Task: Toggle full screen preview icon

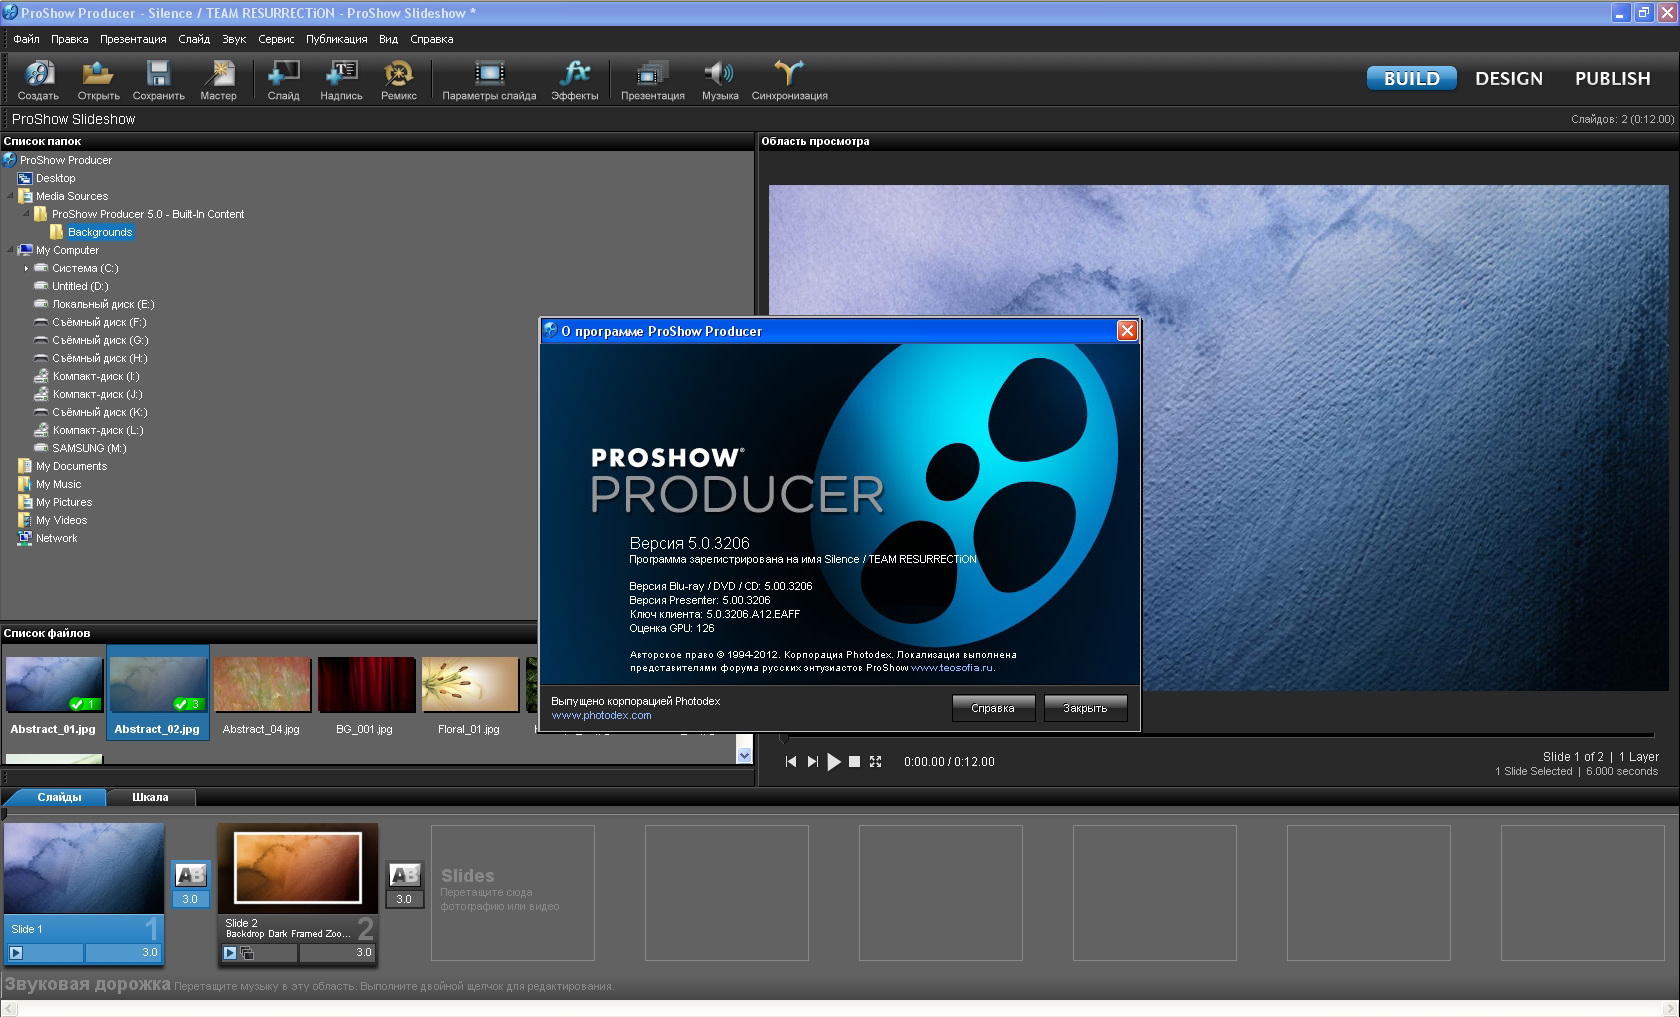Action: click(x=875, y=762)
